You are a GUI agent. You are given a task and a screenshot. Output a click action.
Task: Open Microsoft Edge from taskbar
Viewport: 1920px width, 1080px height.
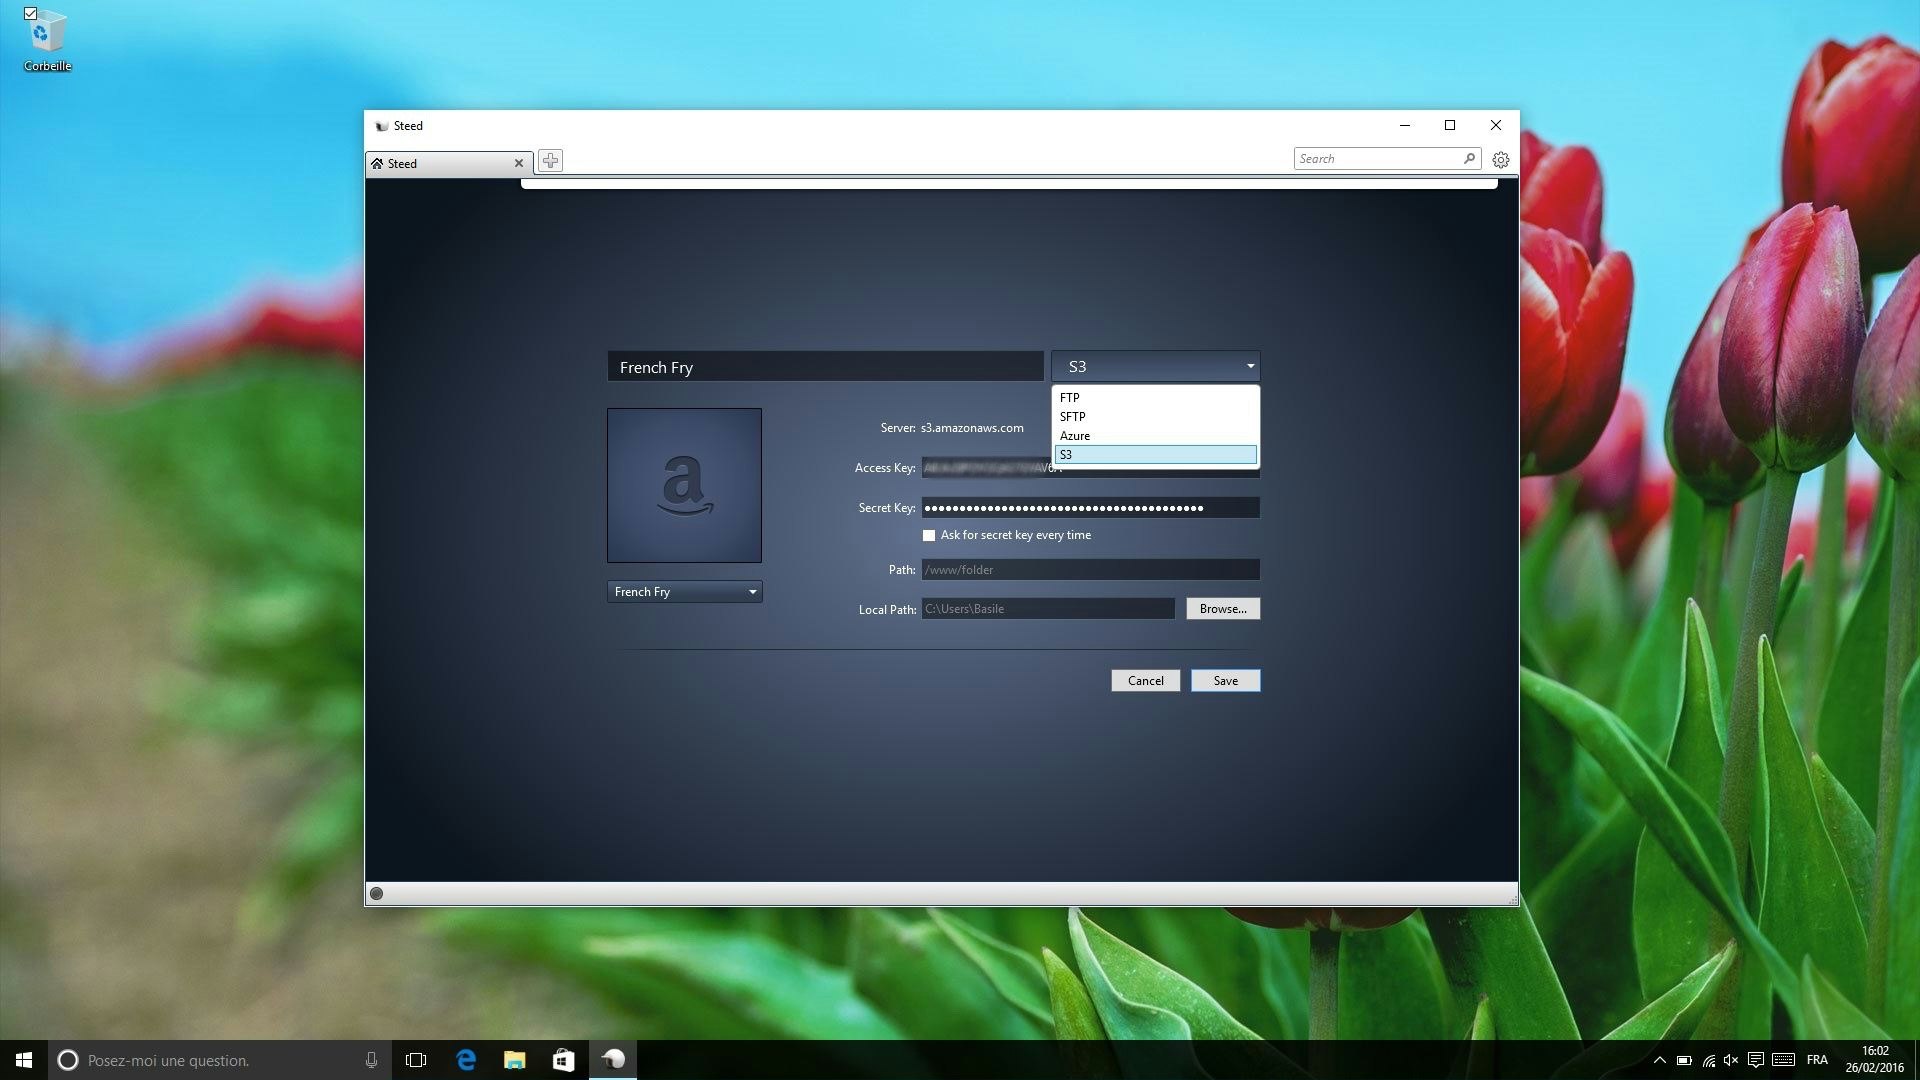click(466, 1060)
